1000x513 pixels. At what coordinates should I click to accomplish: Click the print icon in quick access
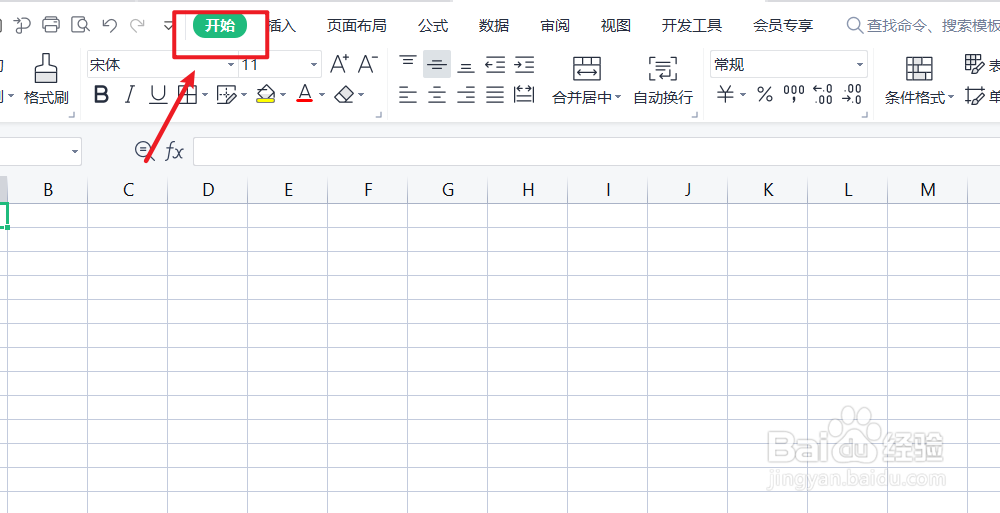[51, 25]
